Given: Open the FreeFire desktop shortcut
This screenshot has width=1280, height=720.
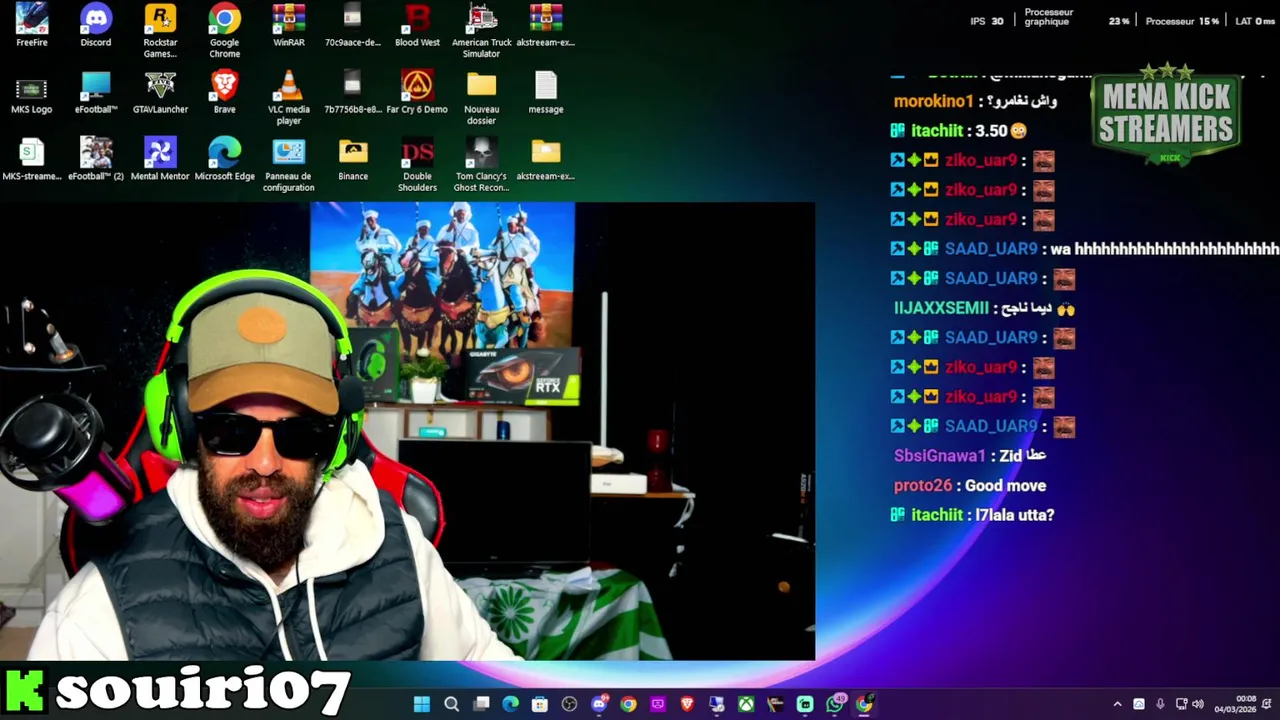Looking at the screenshot, I should [31, 26].
